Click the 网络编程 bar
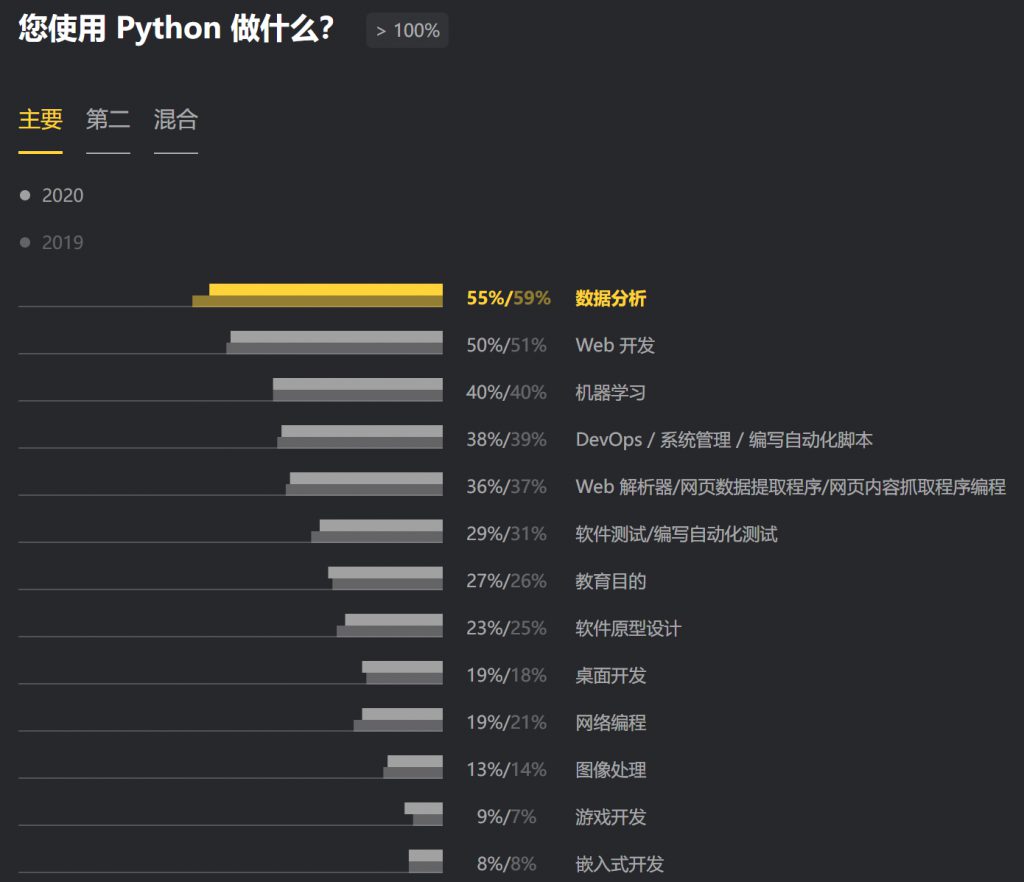This screenshot has height=882, width=1024. [x=398, y=719]
